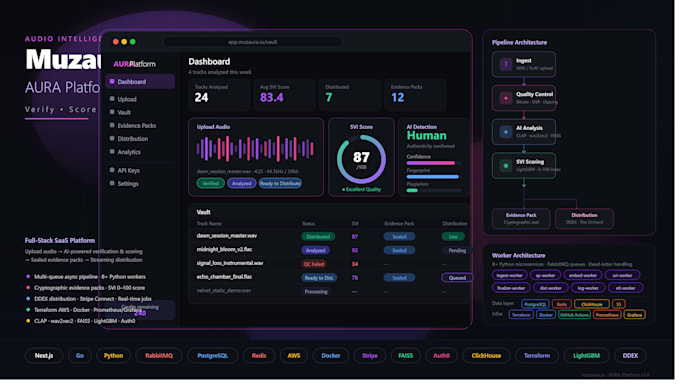The width and height of the screenshot is (680, 385).
Task: Click the Pending distribution badge
Action: click(x=457, y=251)
